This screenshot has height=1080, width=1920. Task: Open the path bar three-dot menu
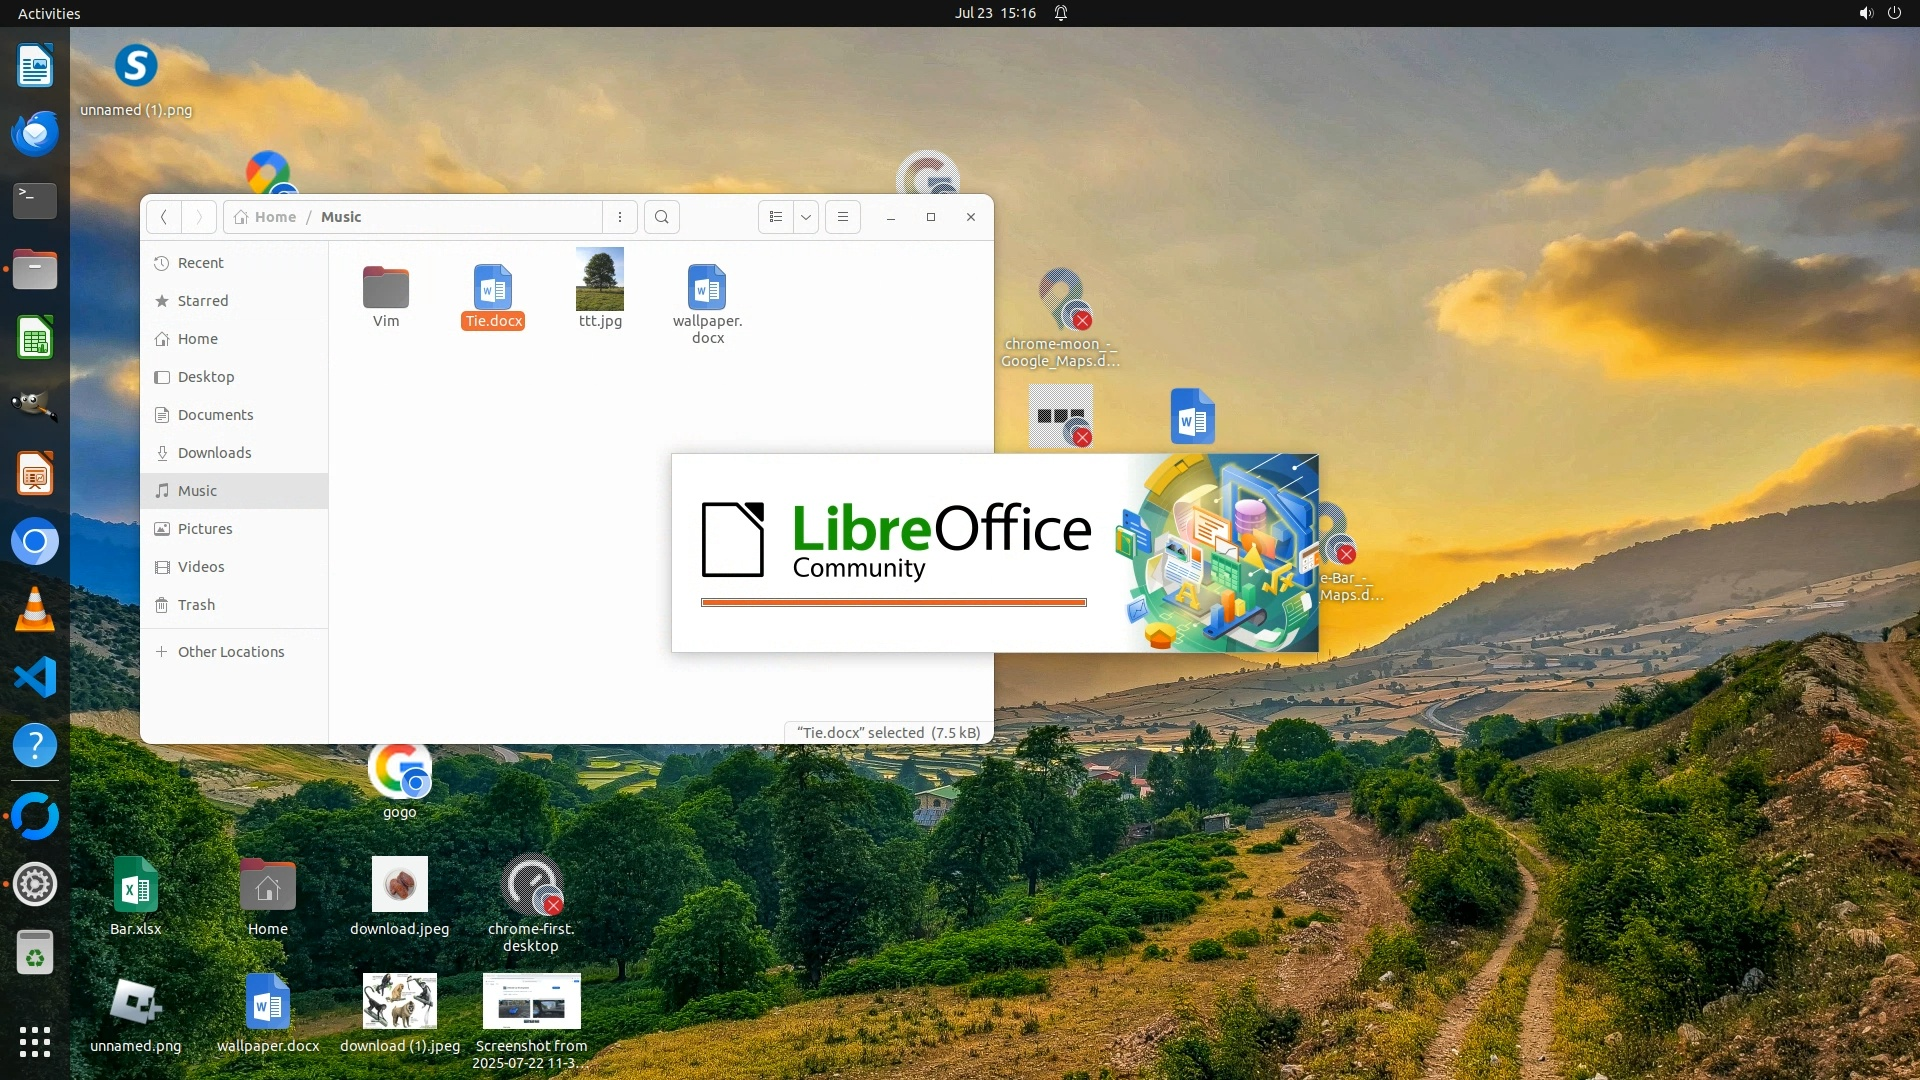pos(620,217)
